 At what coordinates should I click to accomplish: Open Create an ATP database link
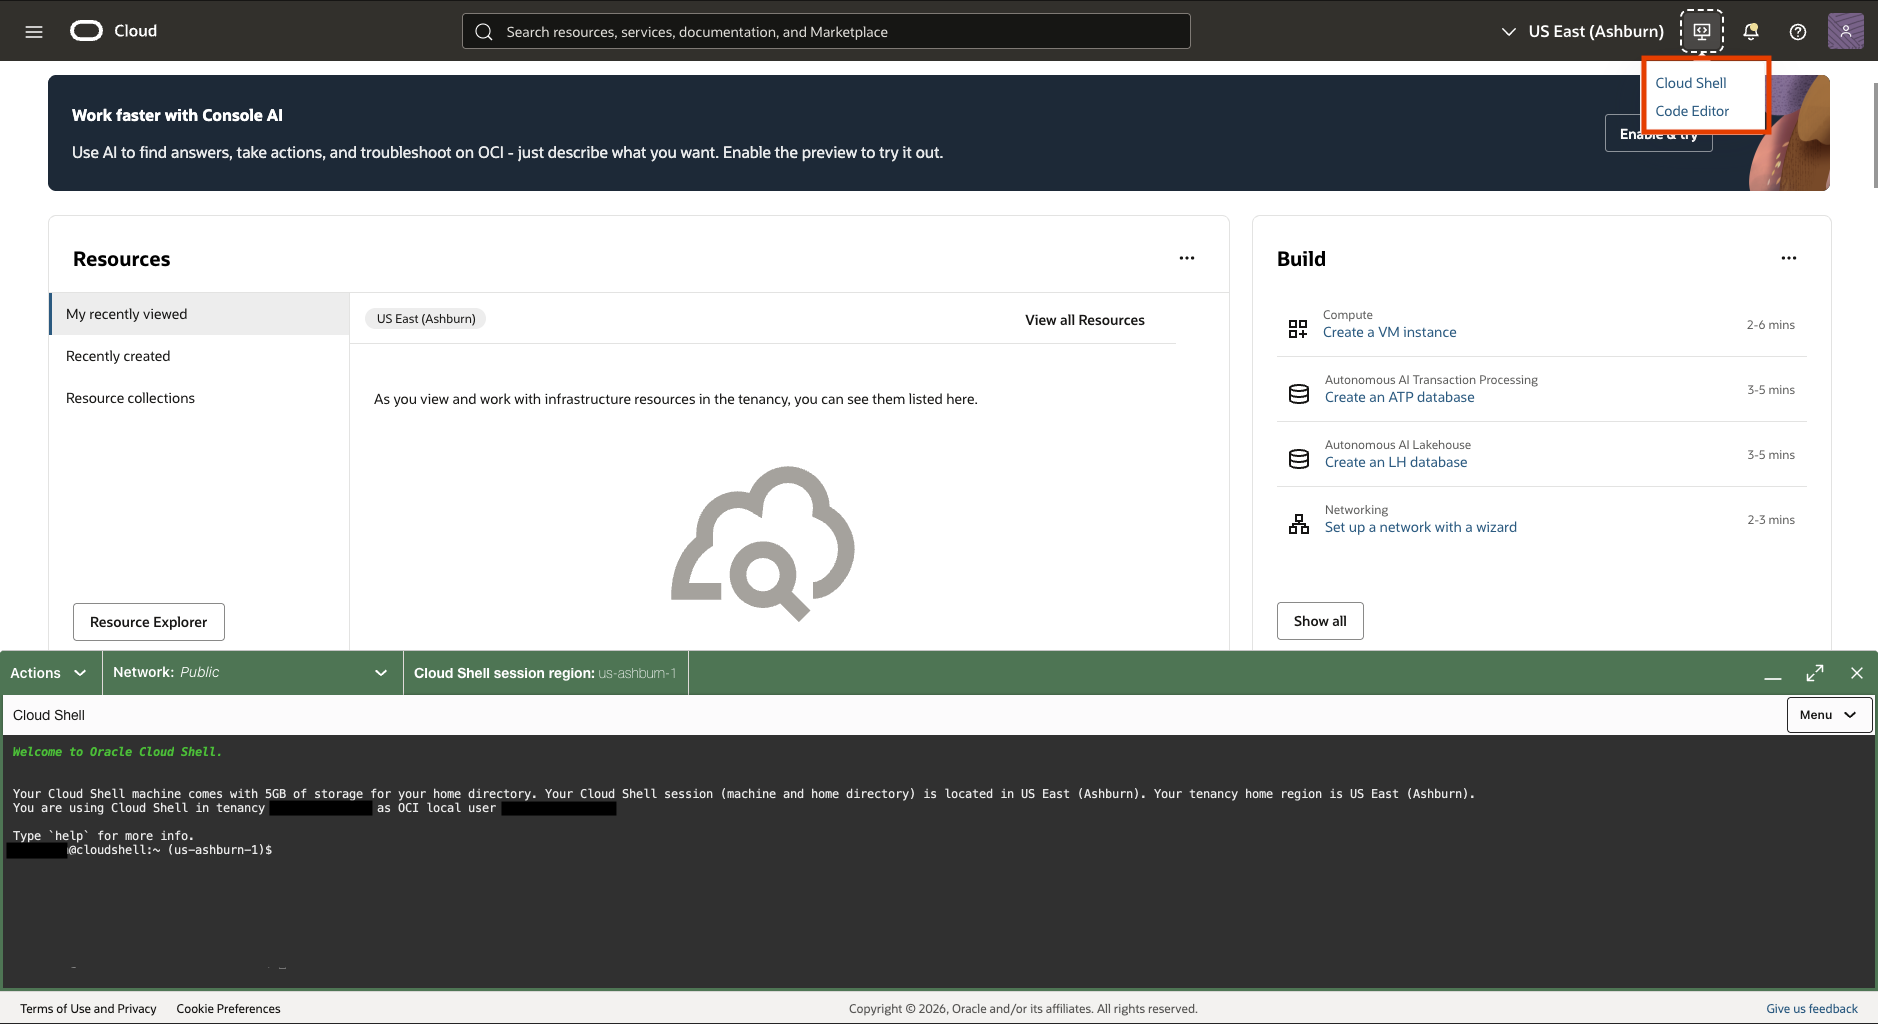(1399, 397)
